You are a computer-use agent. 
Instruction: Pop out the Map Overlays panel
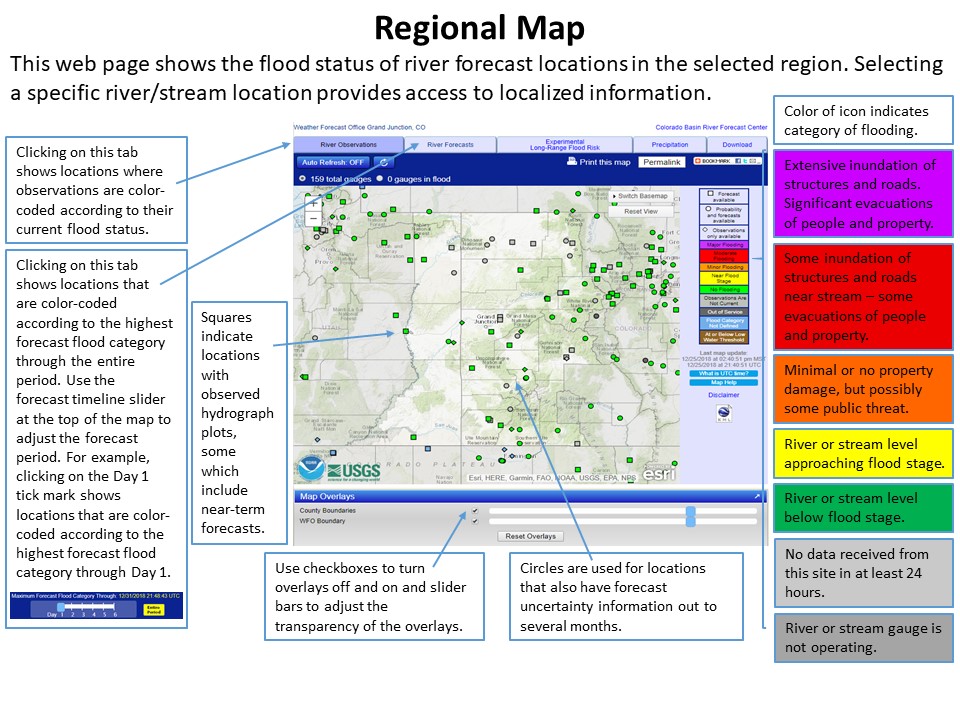[757, 496]
